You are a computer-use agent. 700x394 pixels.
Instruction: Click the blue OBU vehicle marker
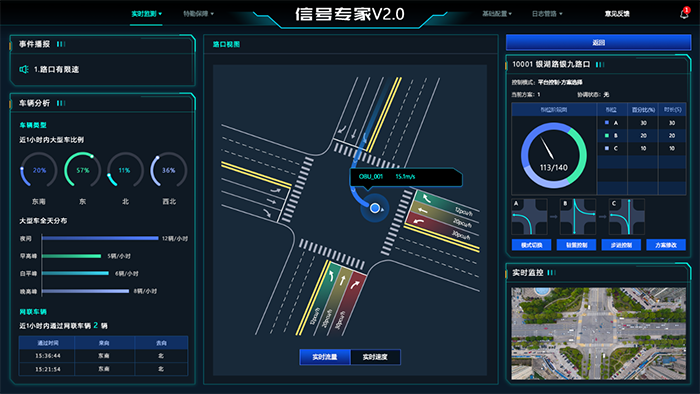pos(375,208)
